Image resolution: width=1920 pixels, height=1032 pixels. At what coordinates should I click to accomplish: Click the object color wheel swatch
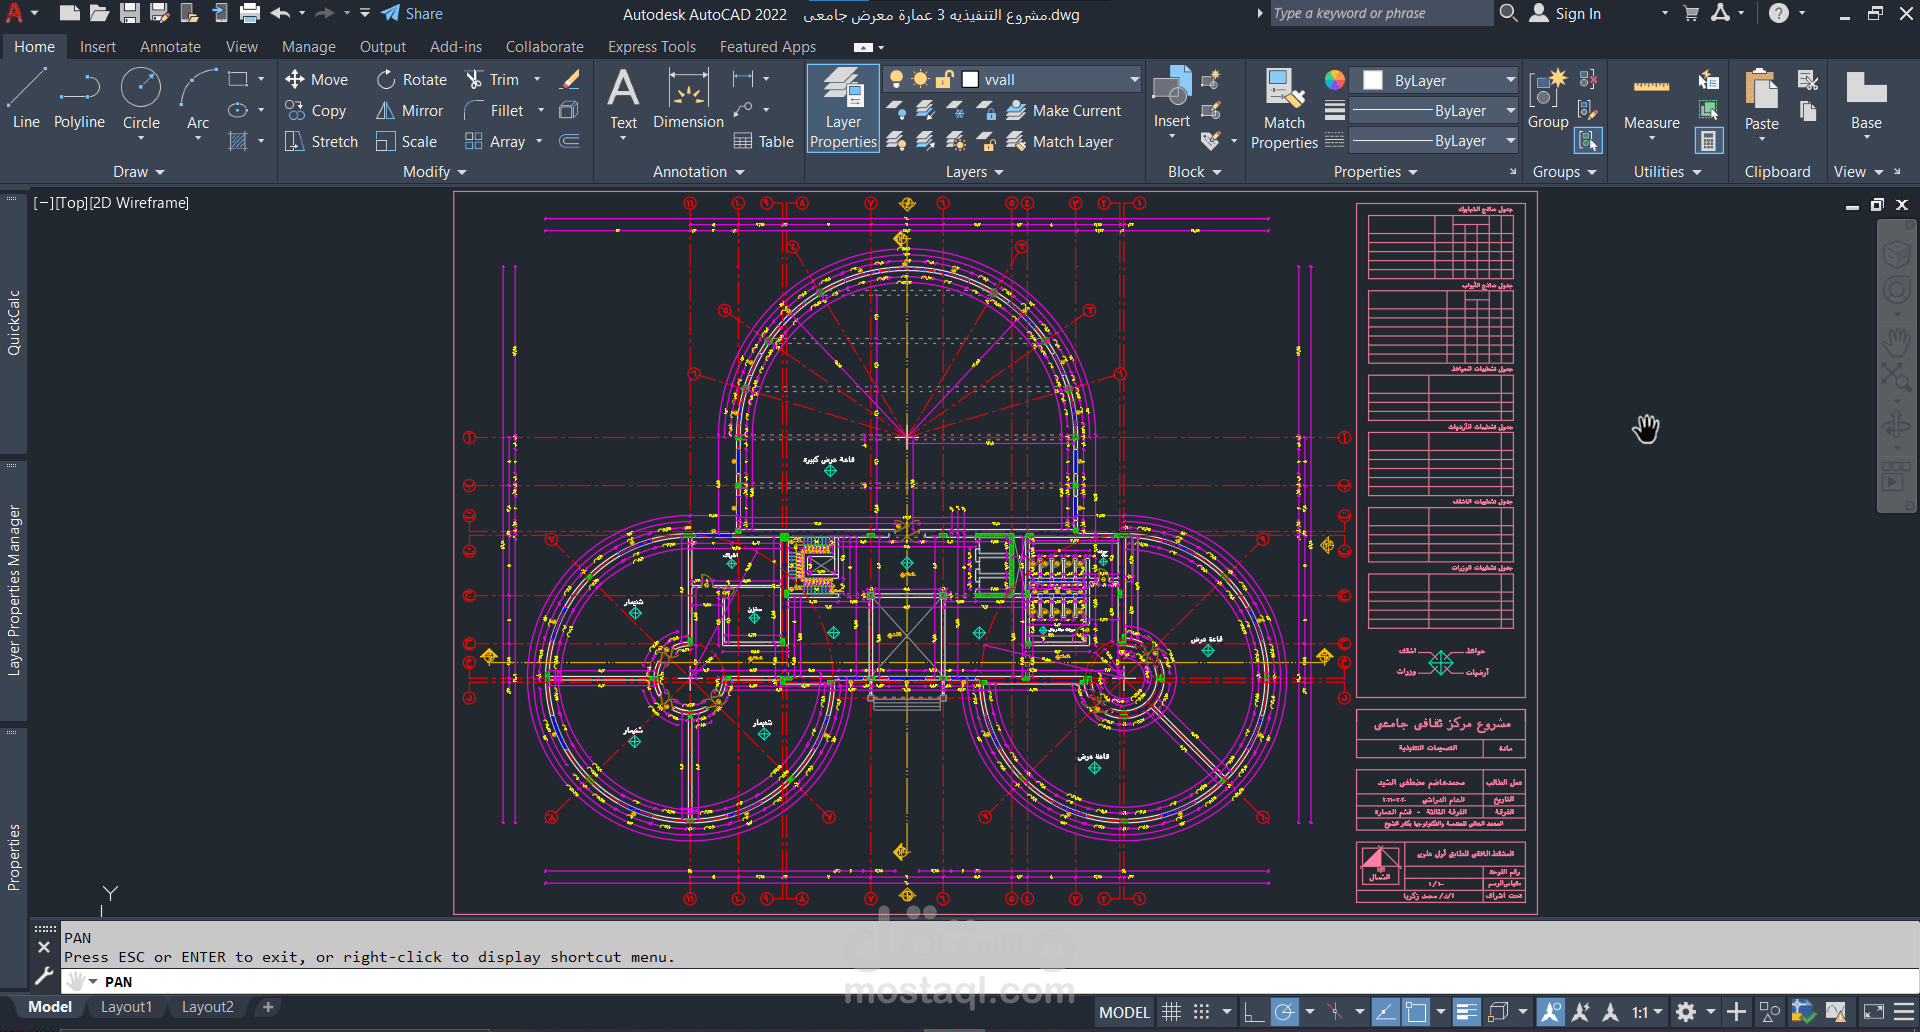[x=1334, y=80]
